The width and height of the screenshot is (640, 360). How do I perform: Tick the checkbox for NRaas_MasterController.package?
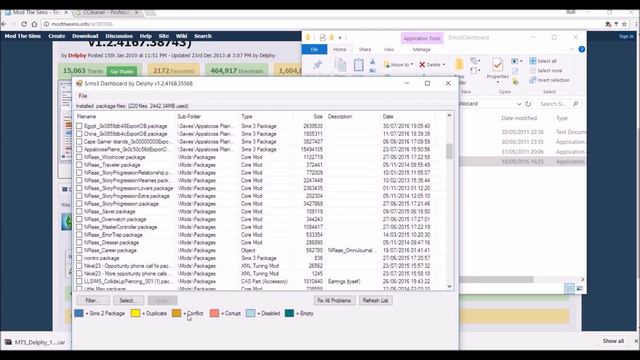(79, 227)
